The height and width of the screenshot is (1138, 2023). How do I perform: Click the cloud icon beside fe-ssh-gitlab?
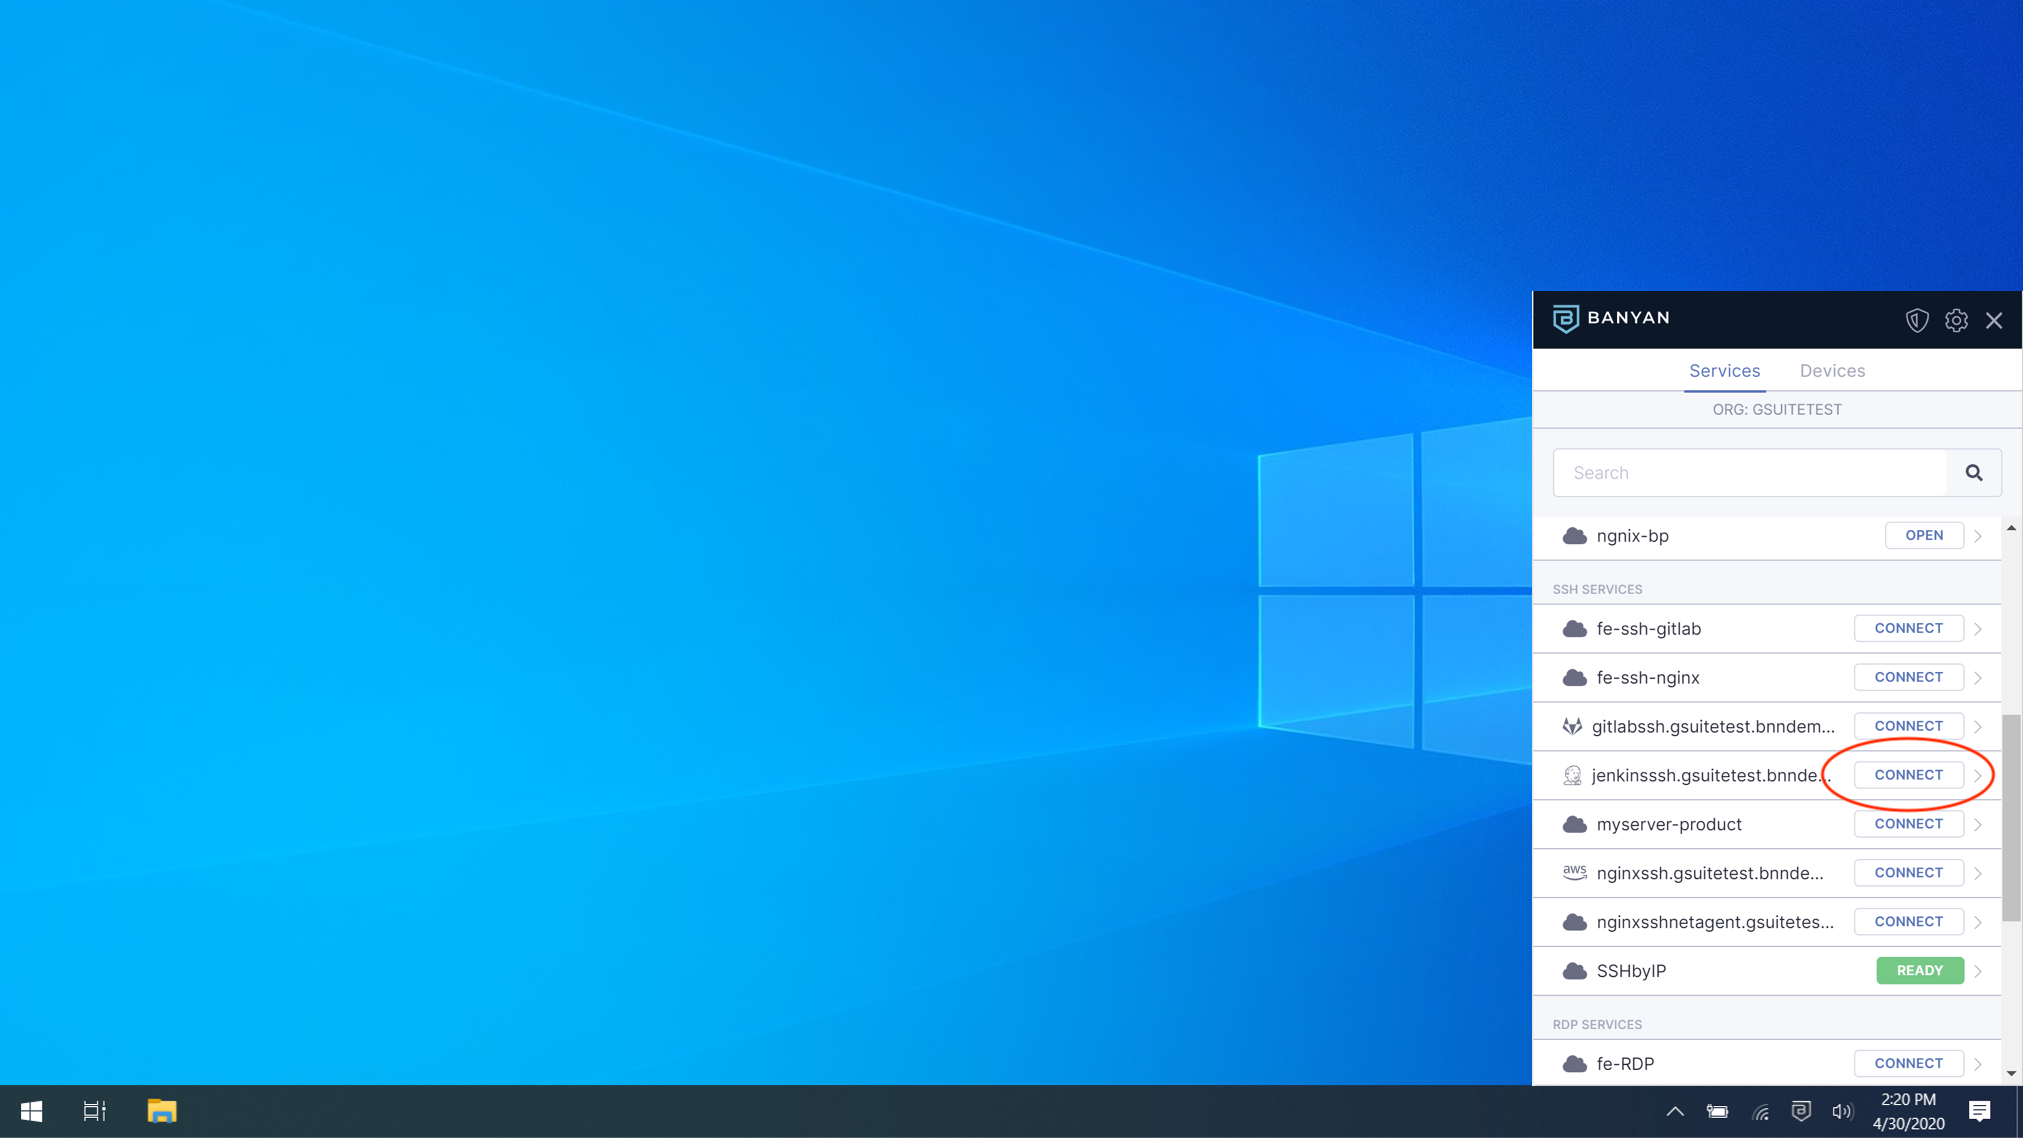[x=1574, y=629]
